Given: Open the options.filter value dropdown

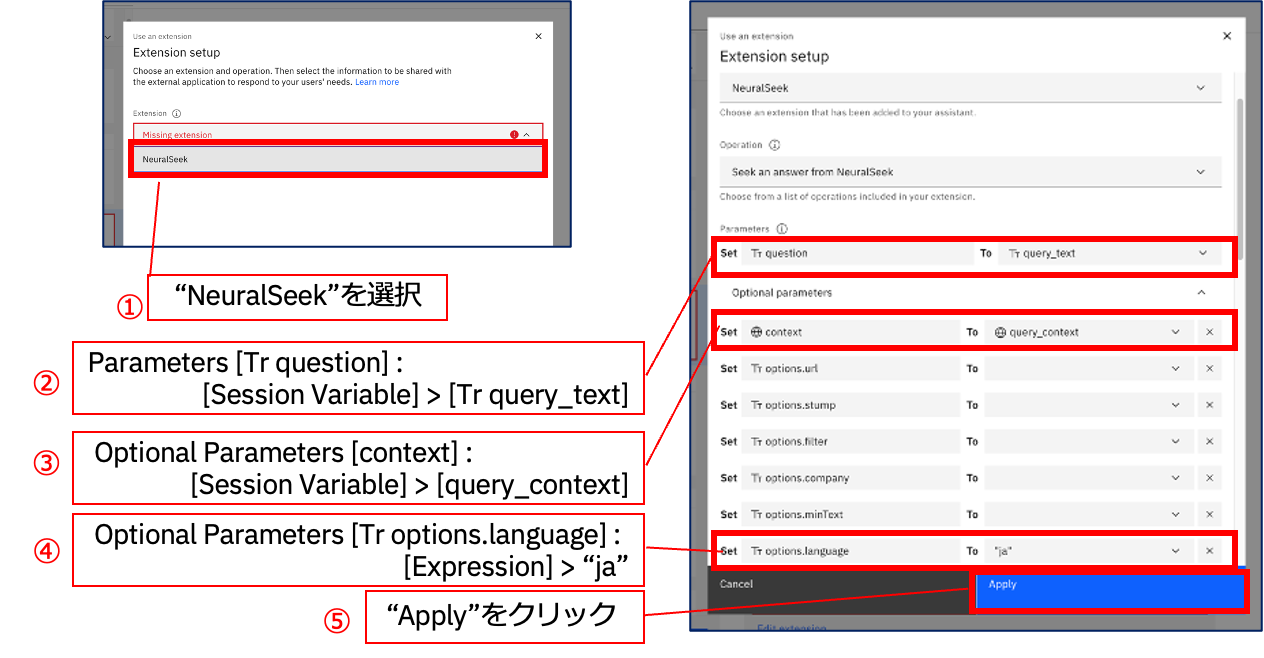Looking at the screenshot, I should pyautogui.click(x=1088, y=441).
